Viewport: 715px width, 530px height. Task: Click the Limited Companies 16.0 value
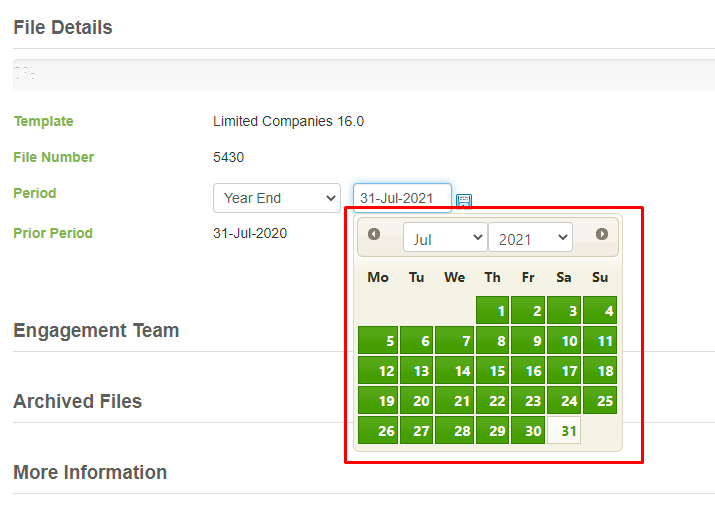pyautogui.click(x=288, y=121)
